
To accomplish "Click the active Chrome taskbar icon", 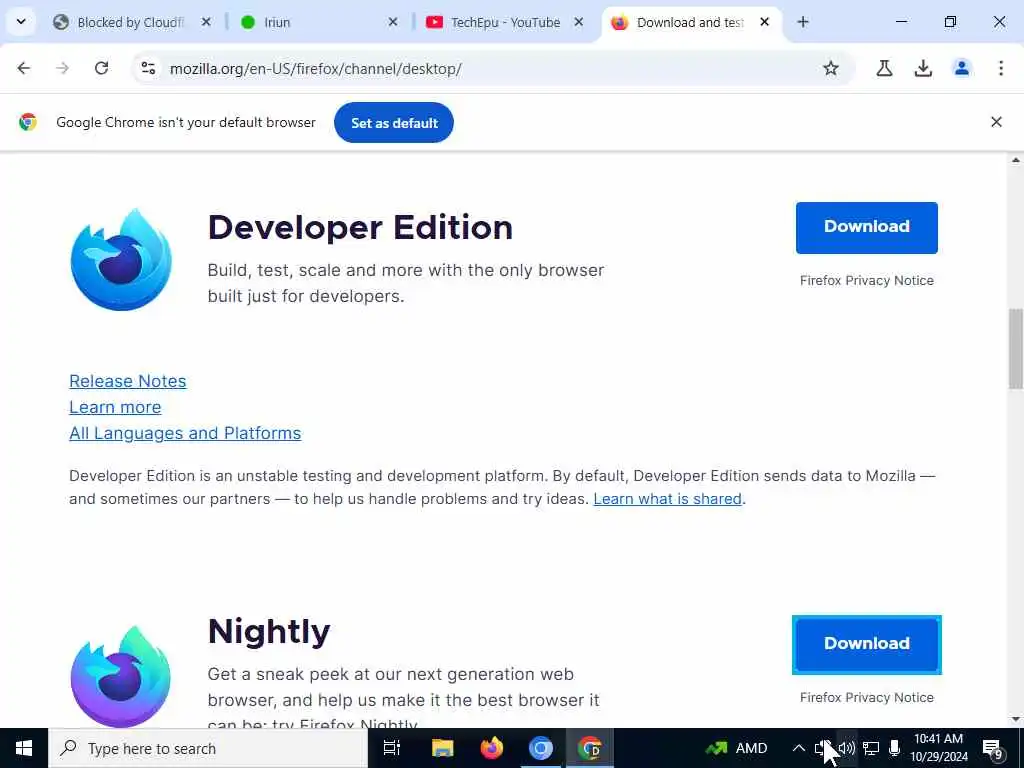I will click(590, 748).
